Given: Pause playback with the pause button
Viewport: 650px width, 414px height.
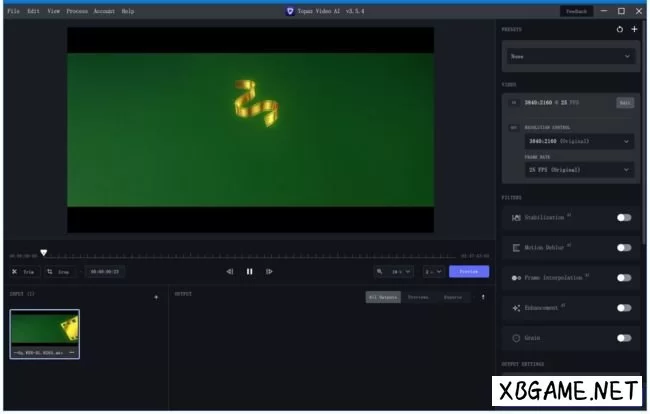Looking at the screenshot, I should [x=249, y=271].
